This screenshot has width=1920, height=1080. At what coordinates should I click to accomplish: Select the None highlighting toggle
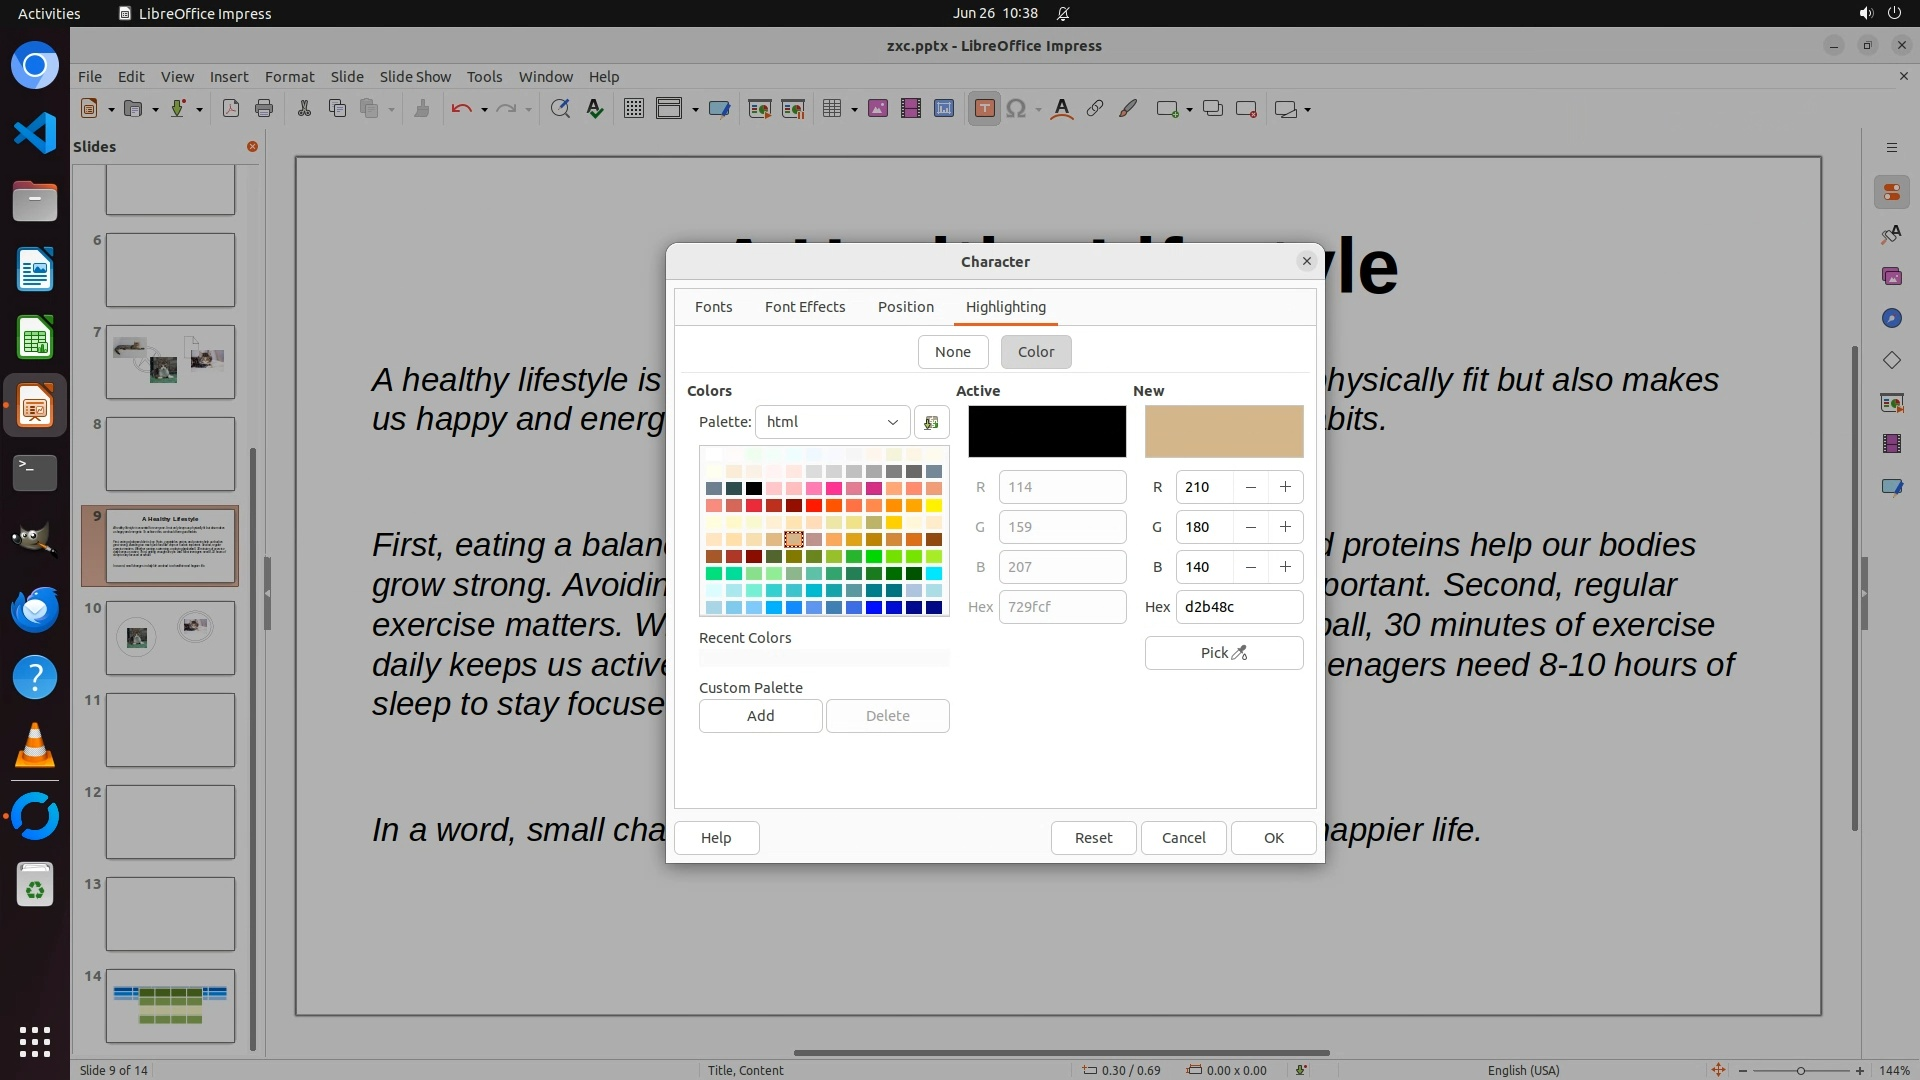pos(952,352)
